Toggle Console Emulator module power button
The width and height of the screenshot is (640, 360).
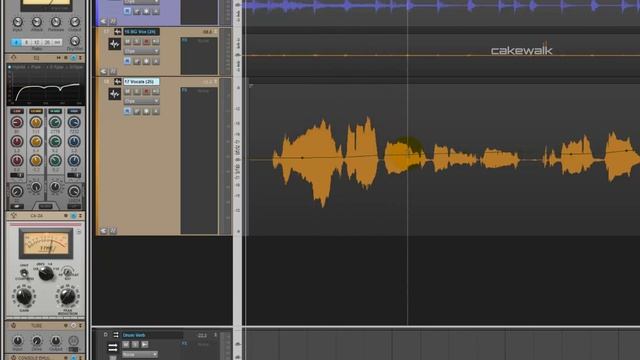[73, 358]
